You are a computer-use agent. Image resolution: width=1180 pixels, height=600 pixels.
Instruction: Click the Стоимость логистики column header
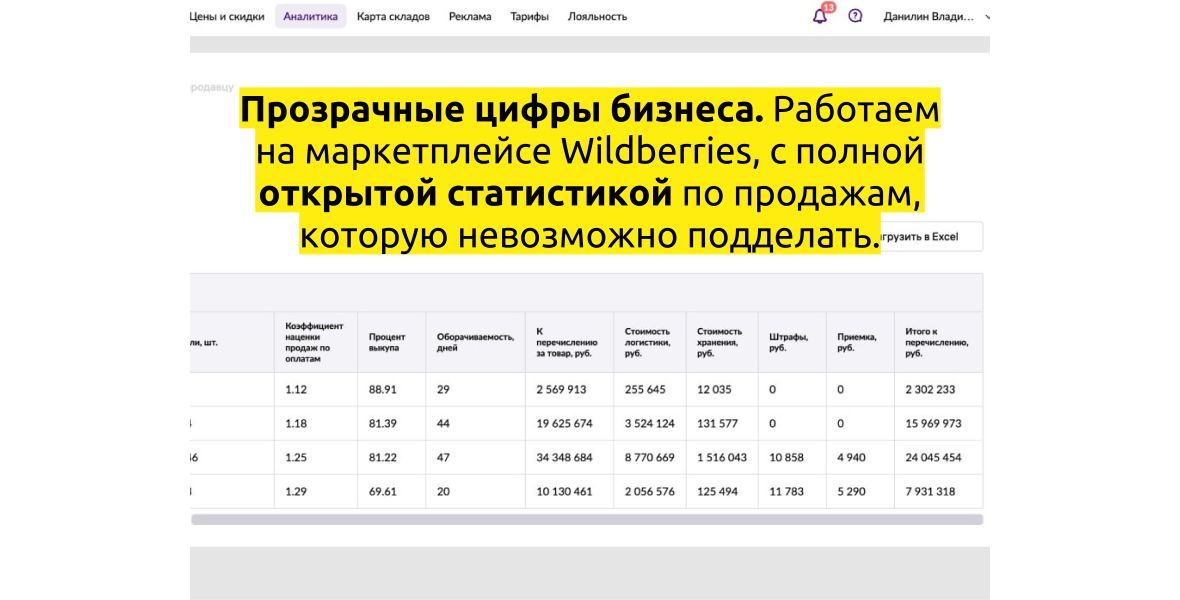(649, 343)
